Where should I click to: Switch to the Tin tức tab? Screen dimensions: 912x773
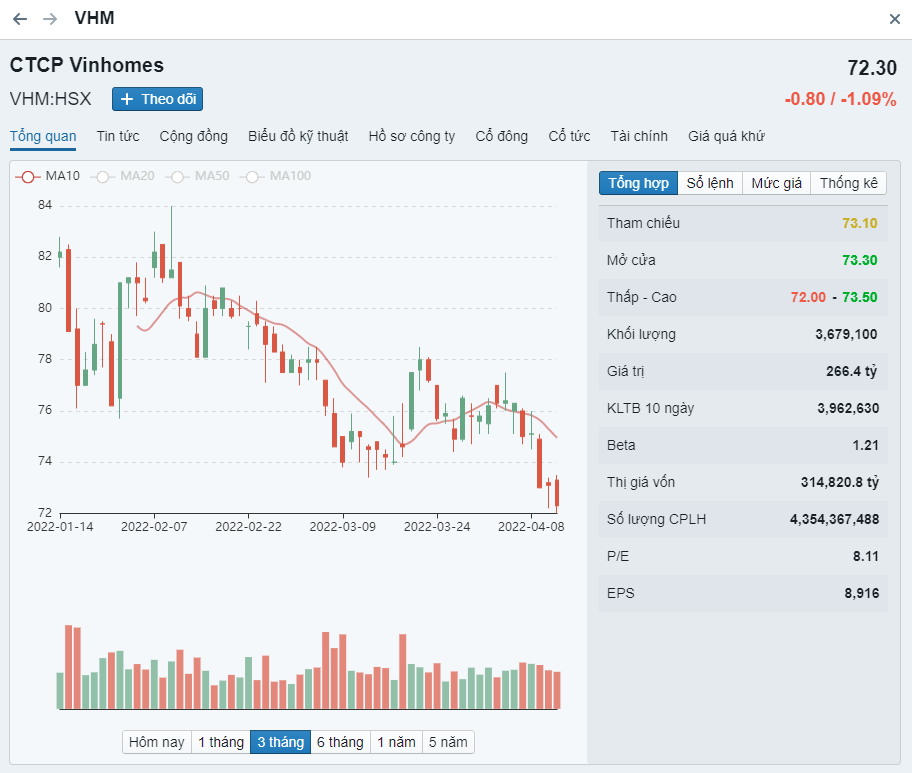[118, 136]
